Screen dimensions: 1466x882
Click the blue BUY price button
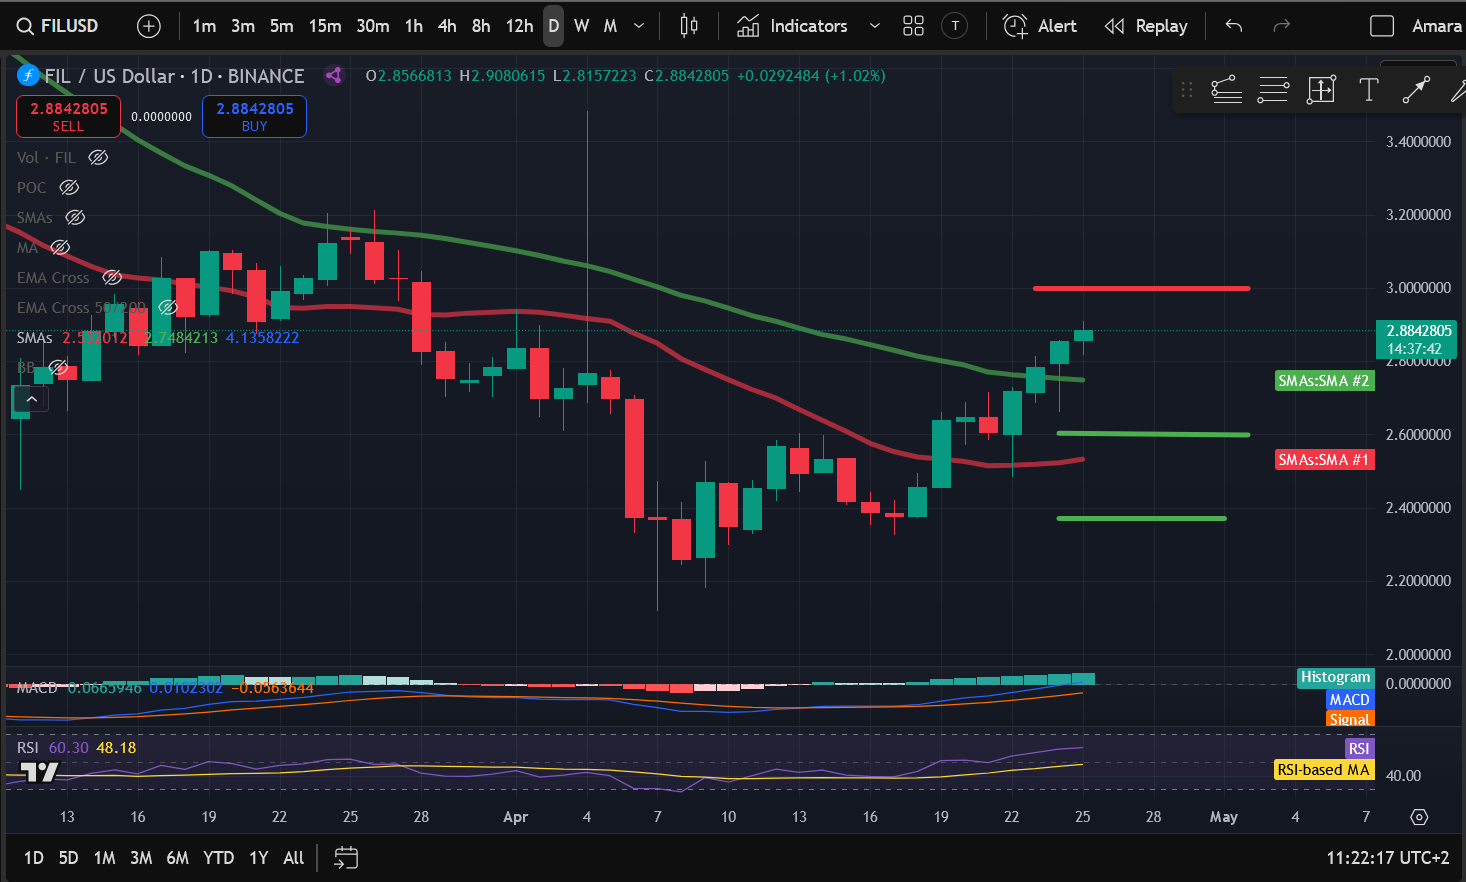pos(254,116)
